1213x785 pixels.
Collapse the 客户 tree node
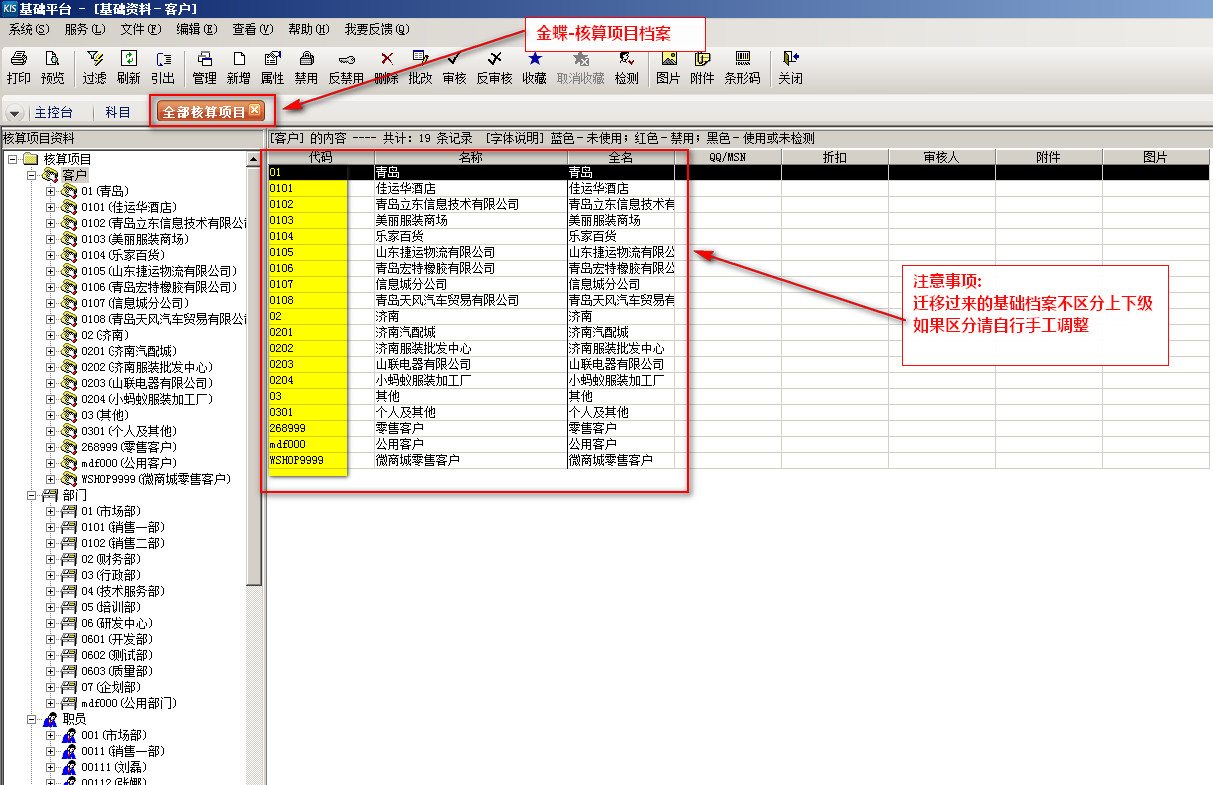tap(31, 175)
